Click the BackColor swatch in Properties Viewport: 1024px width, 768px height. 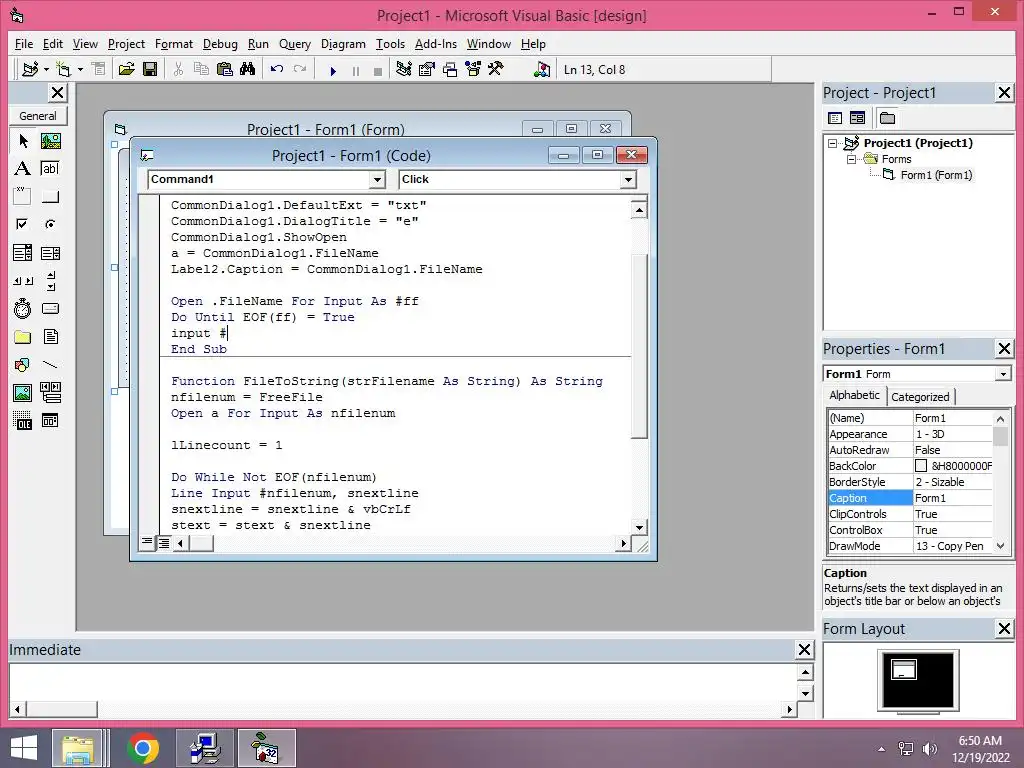click(x=921, y=466)
